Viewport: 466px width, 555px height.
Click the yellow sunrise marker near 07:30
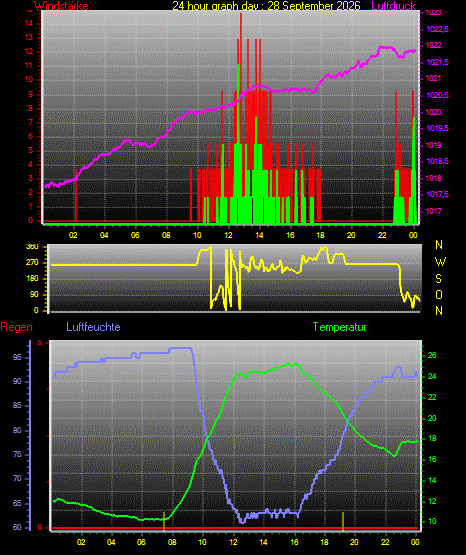164,521
